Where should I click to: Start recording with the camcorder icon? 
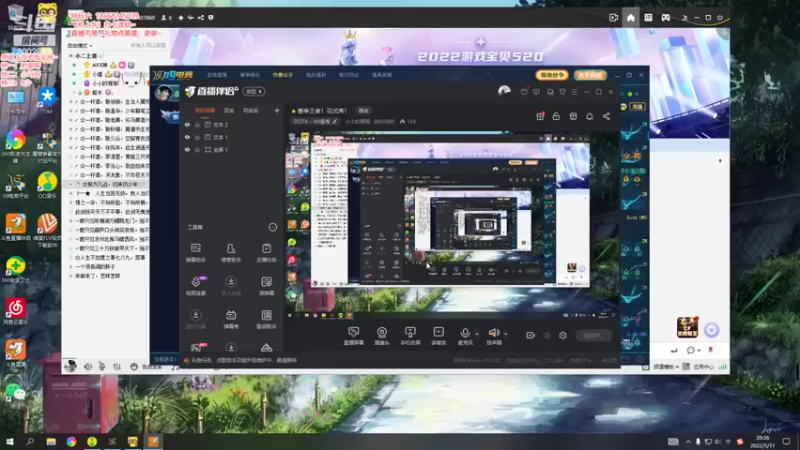tap(530, 336)
